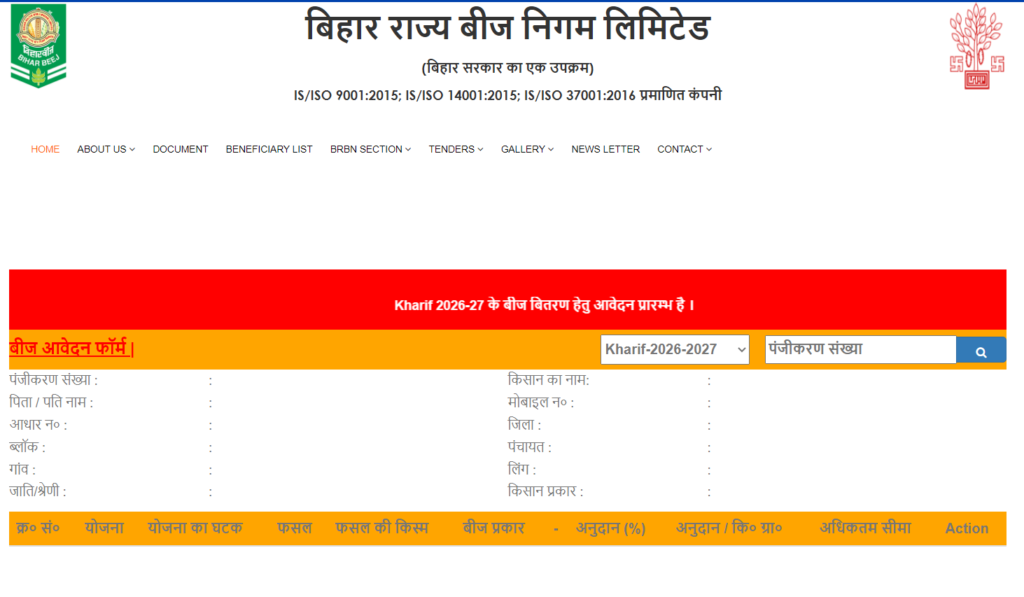Click the बिहार राज्य बीज निगम लिमिटेड heading
This screenshot has height=597, width=1024.
[x=507, y=27]
